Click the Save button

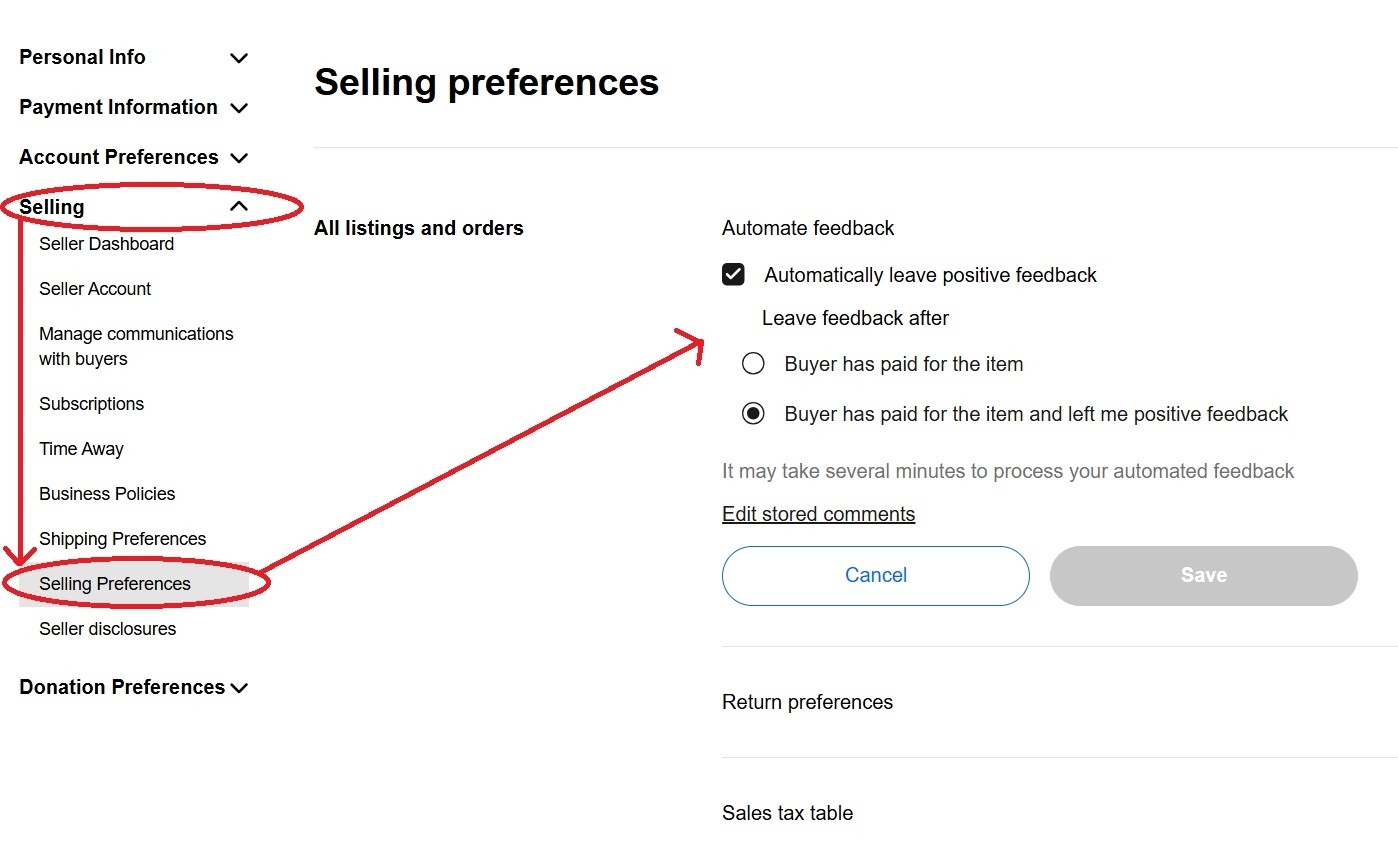tap(1203, 575)
